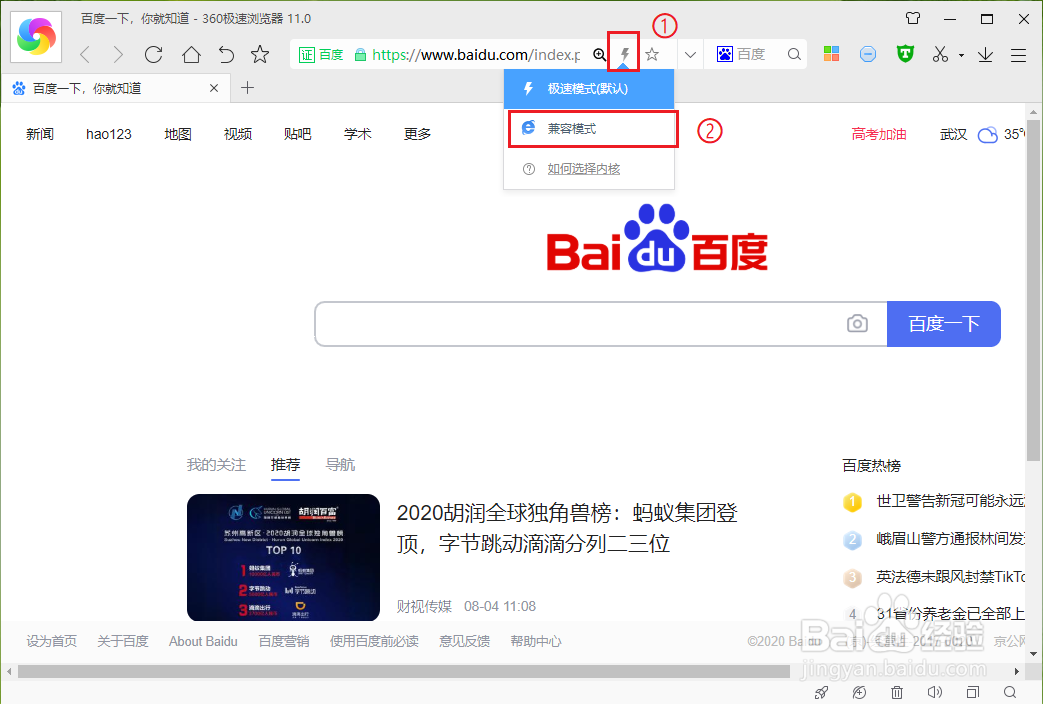
Task: Open the 胡润 TOP 10 news thumbnail
Action: [x=283, y=558]
